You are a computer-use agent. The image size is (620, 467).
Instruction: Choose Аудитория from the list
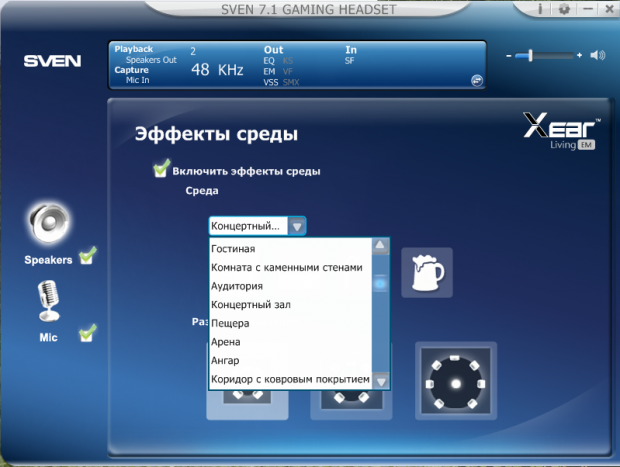click(291, 286)
